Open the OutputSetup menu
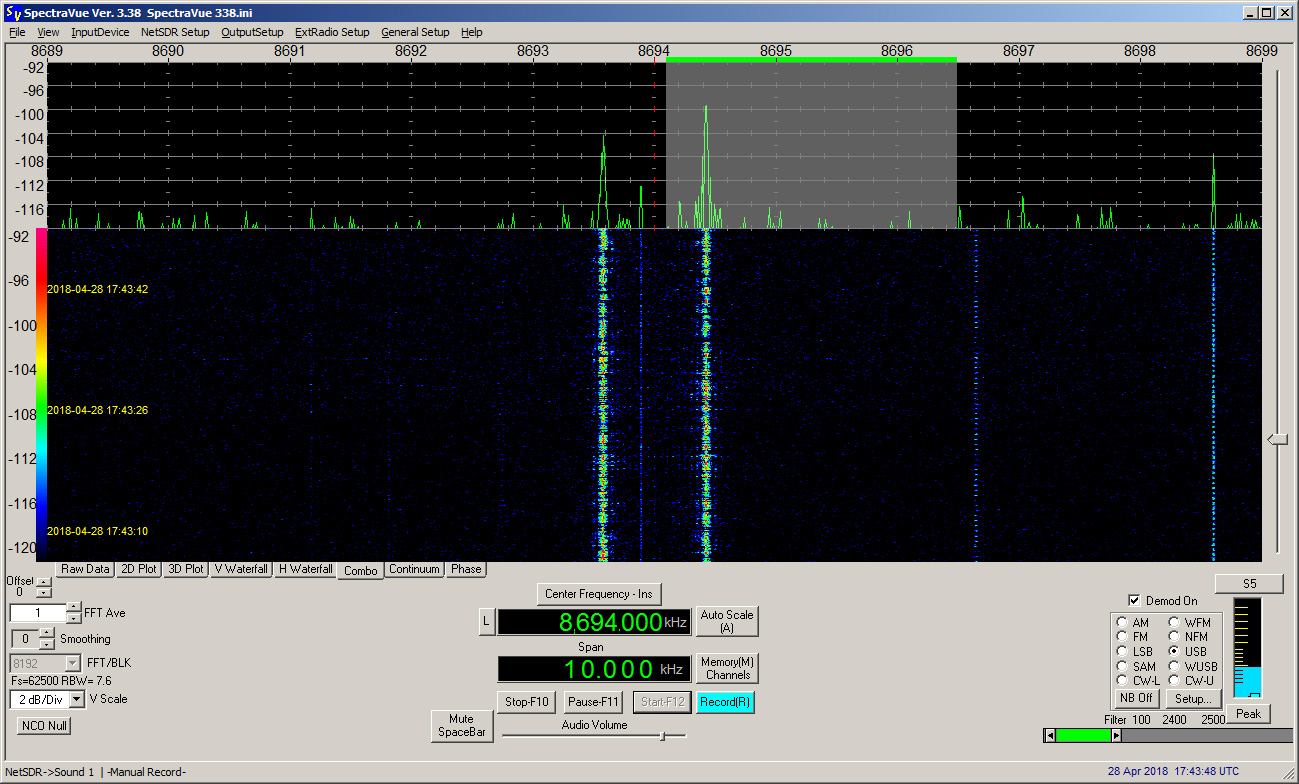 pos(252,32)
